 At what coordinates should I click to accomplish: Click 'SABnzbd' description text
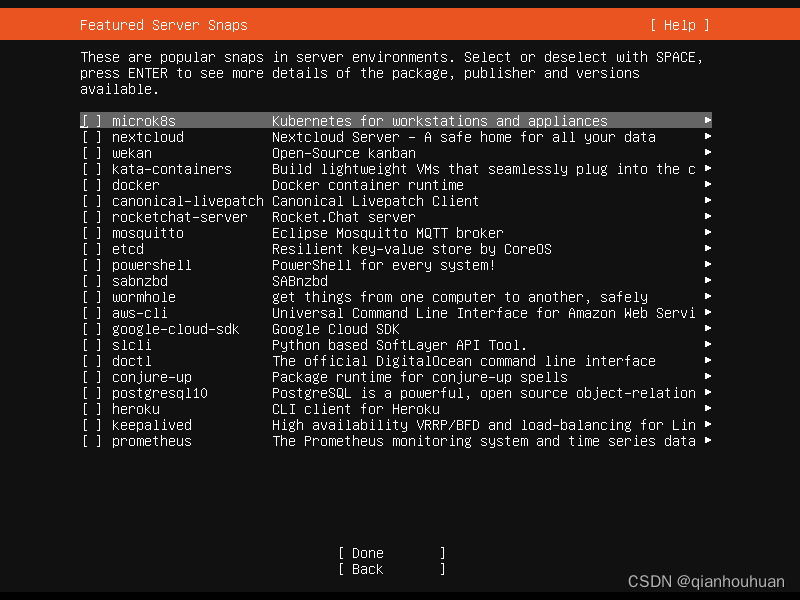pyautogui.click(x=300, y=281)
